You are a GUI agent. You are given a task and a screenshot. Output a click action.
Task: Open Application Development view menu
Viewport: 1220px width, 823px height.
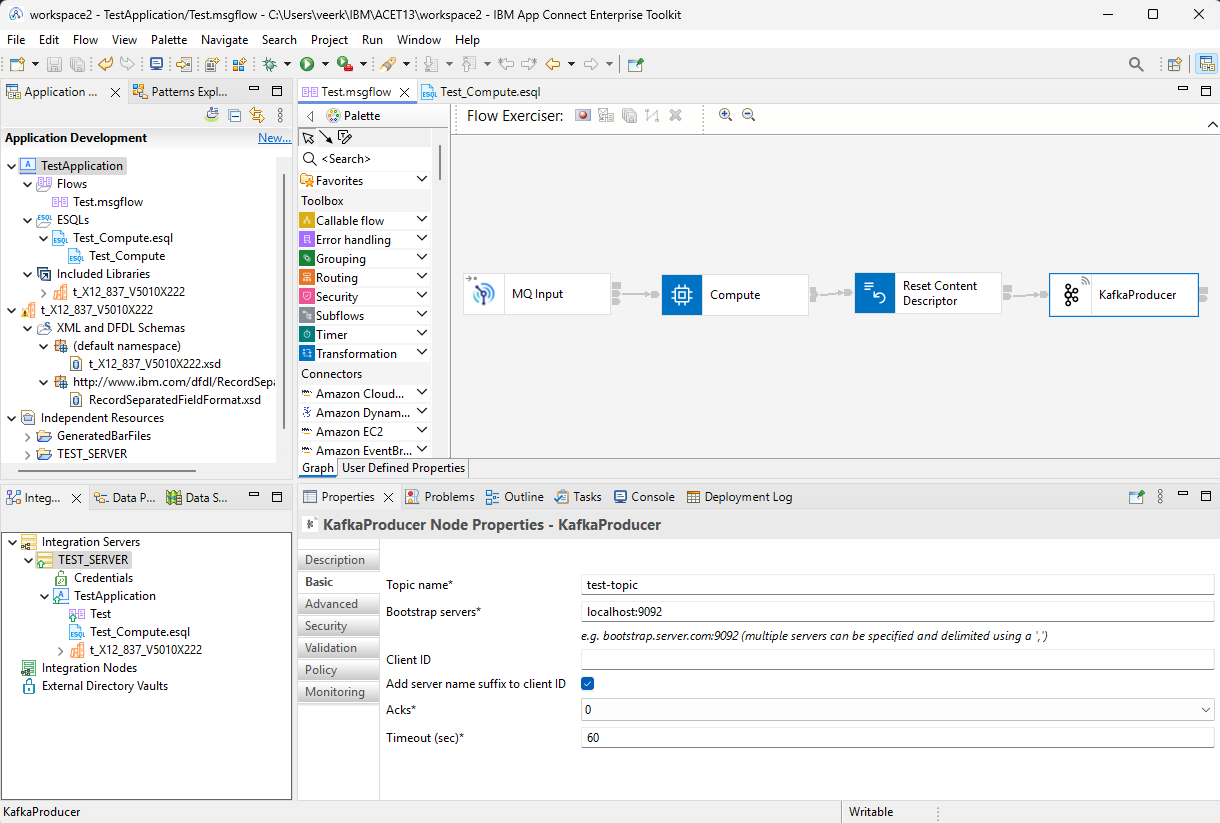(x=280, y=116)
